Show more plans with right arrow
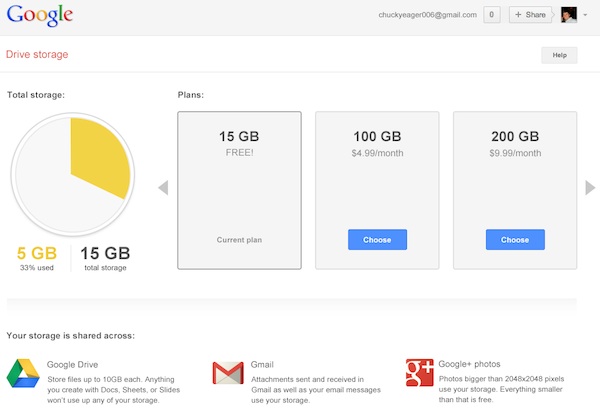The width and height of the screenshot is (600, 408). pos(590,188)
